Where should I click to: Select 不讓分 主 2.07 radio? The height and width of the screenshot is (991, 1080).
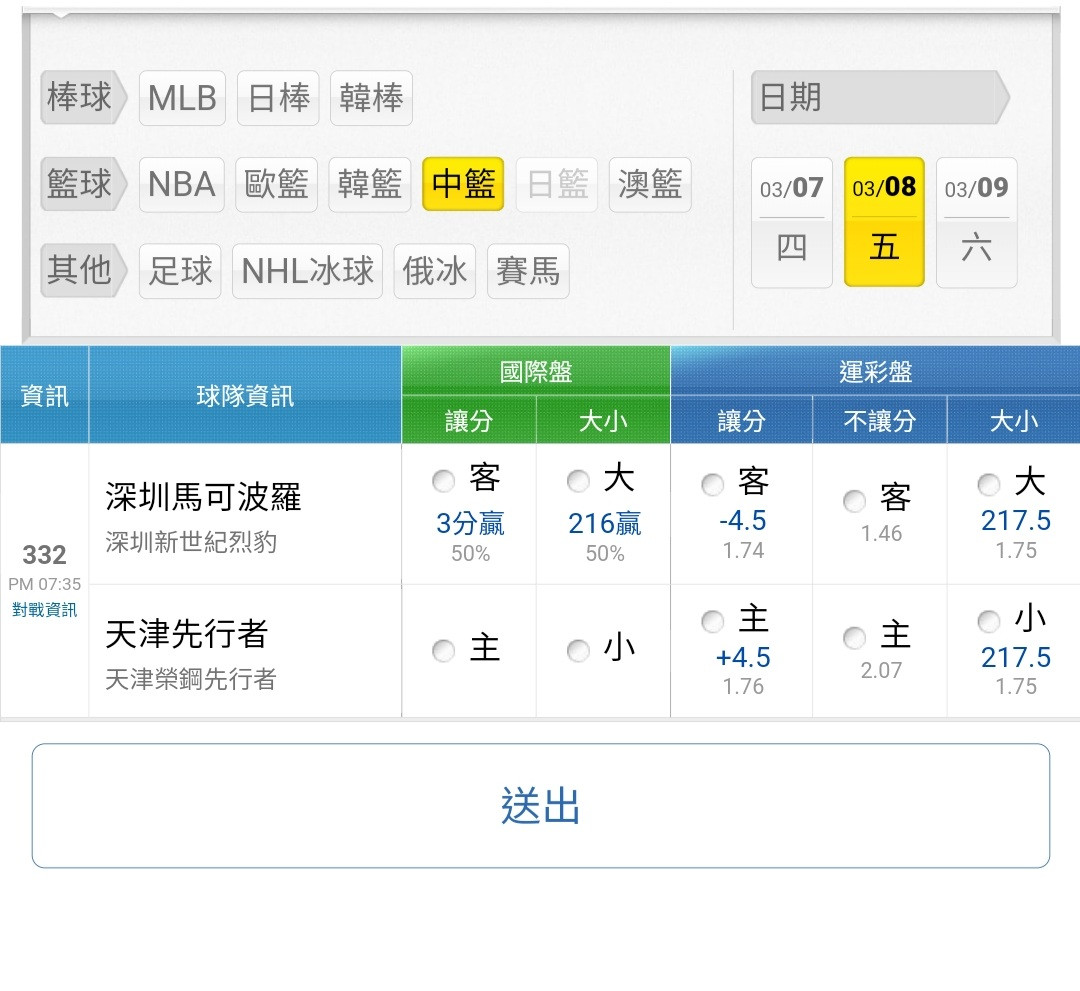click(854, 638)
